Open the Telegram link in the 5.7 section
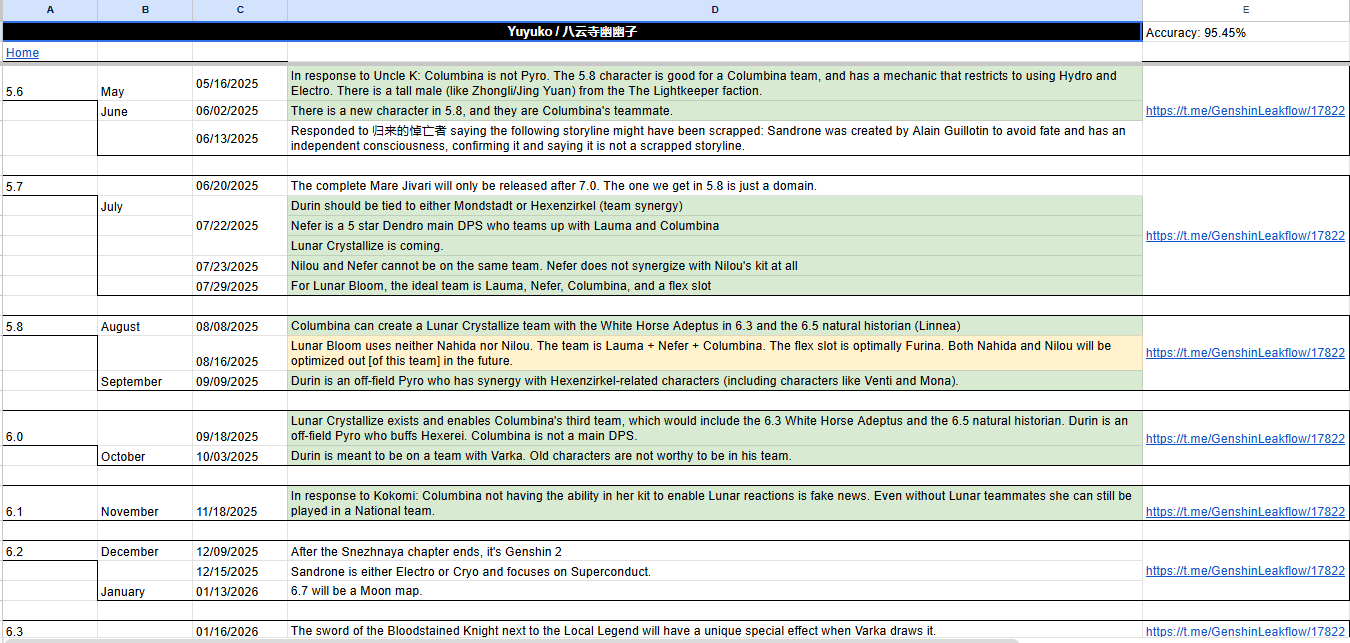 tap(1245, 236)
